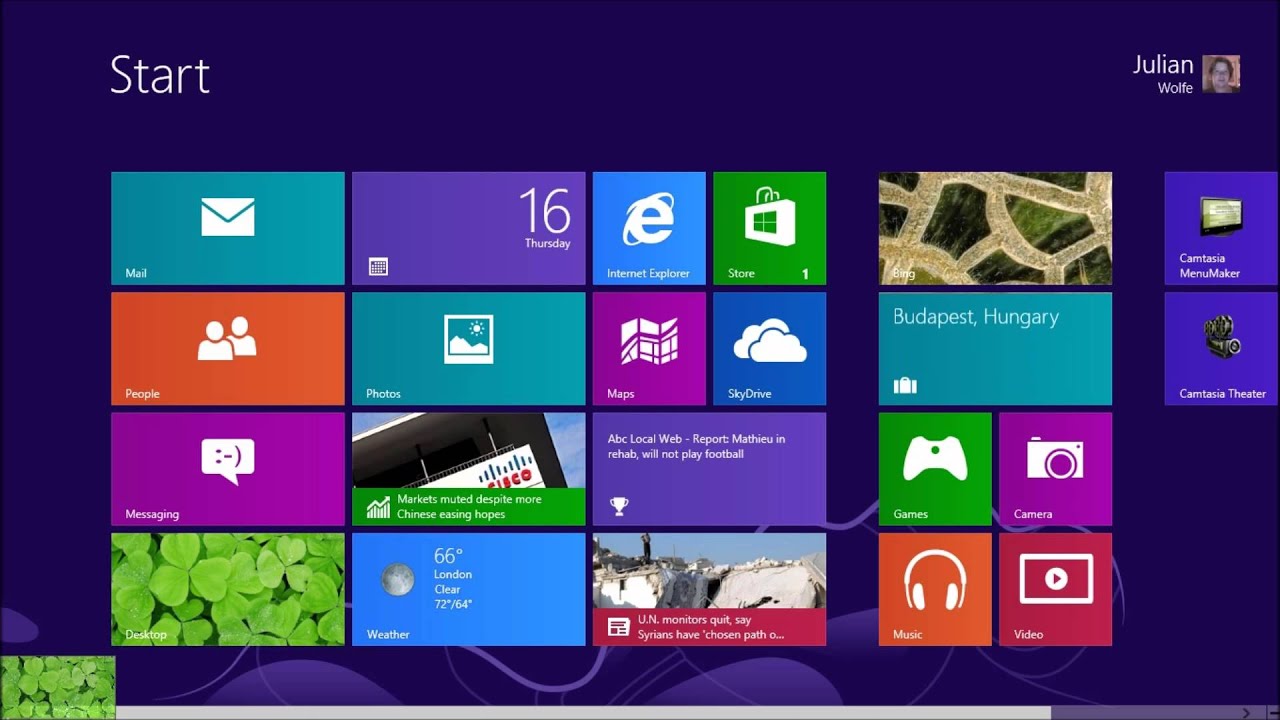Click the Julian user name text
This screenshot has height=720, width=1280.
pos(1163,65)
